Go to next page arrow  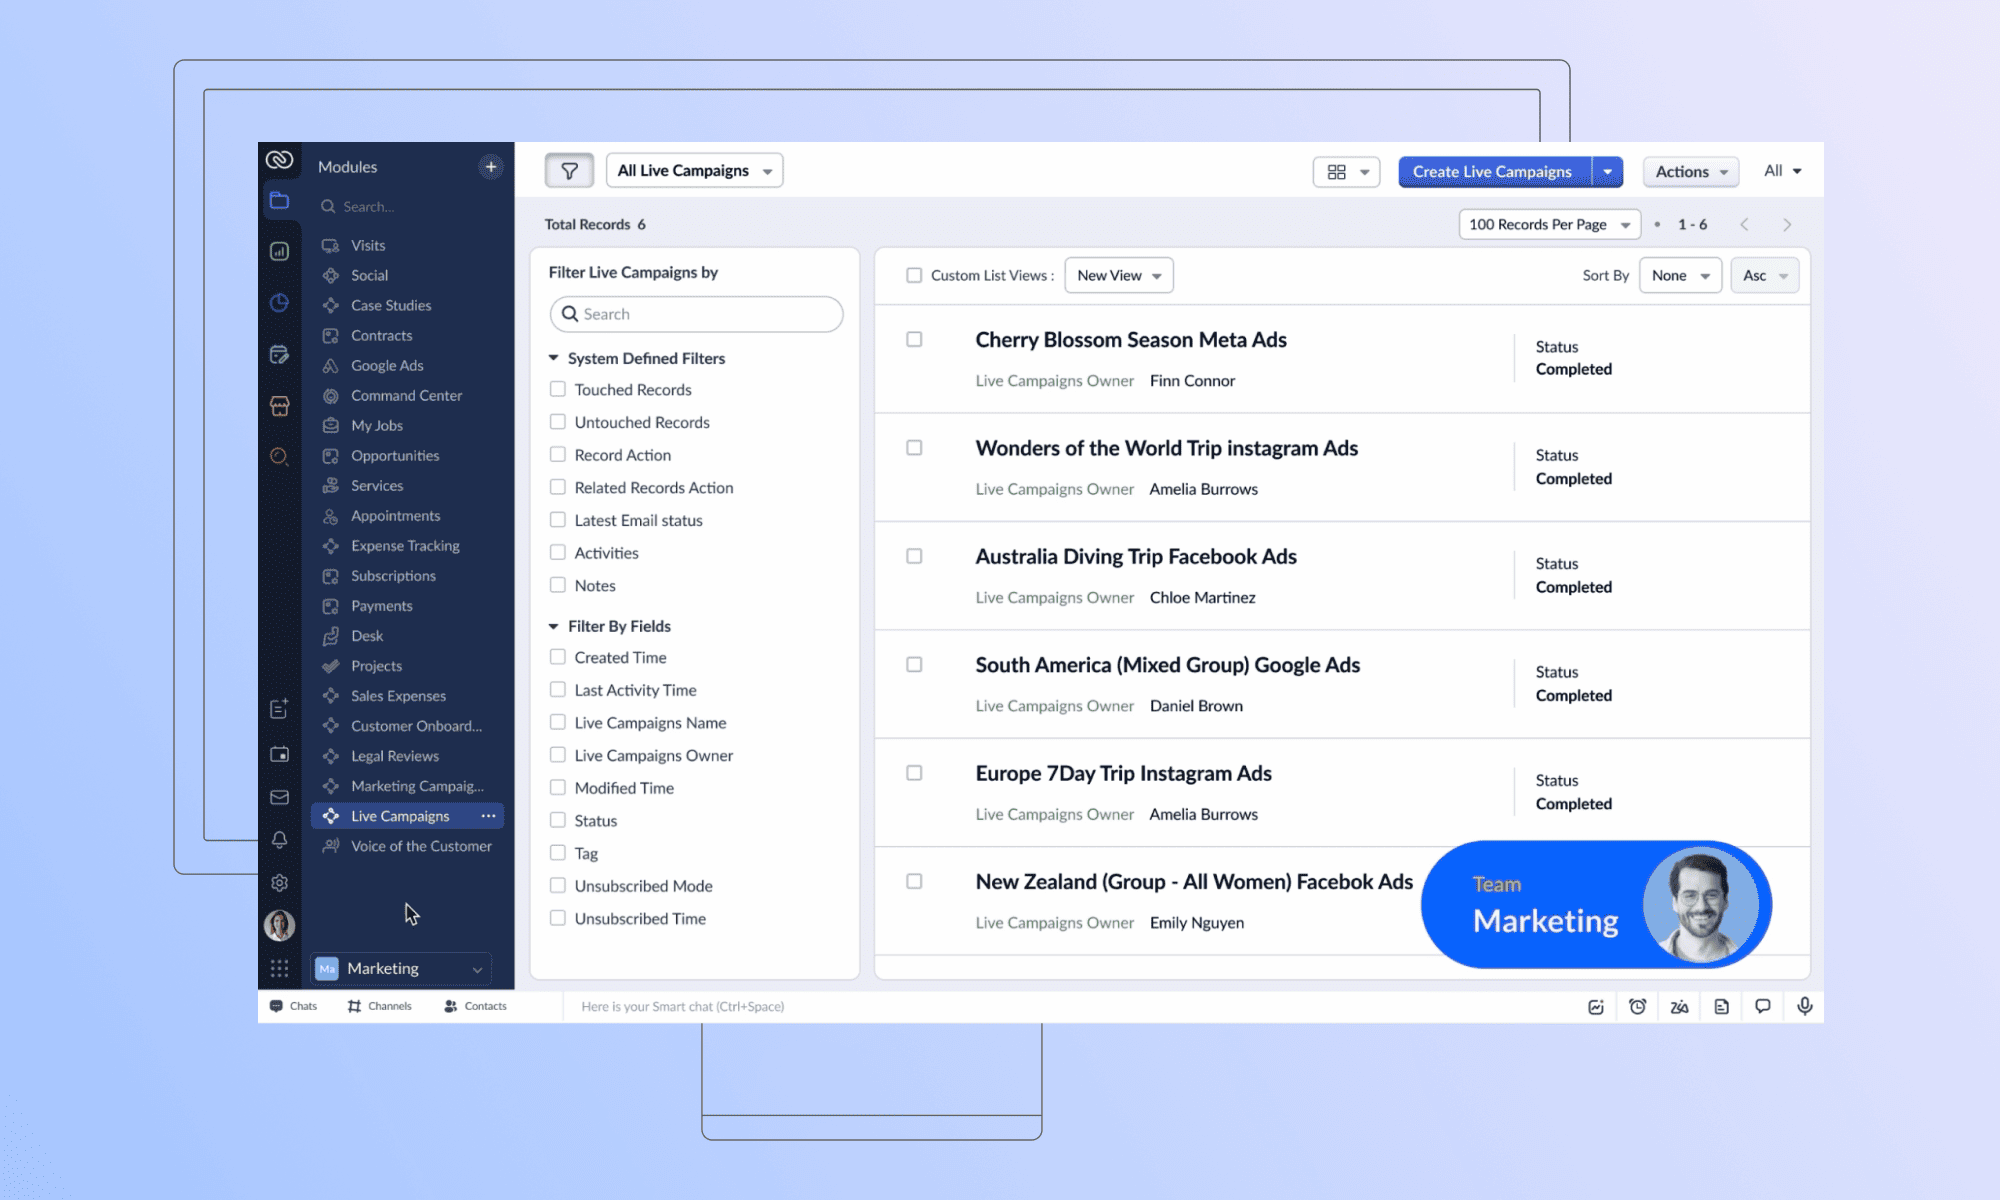(x=1787, y=225)
